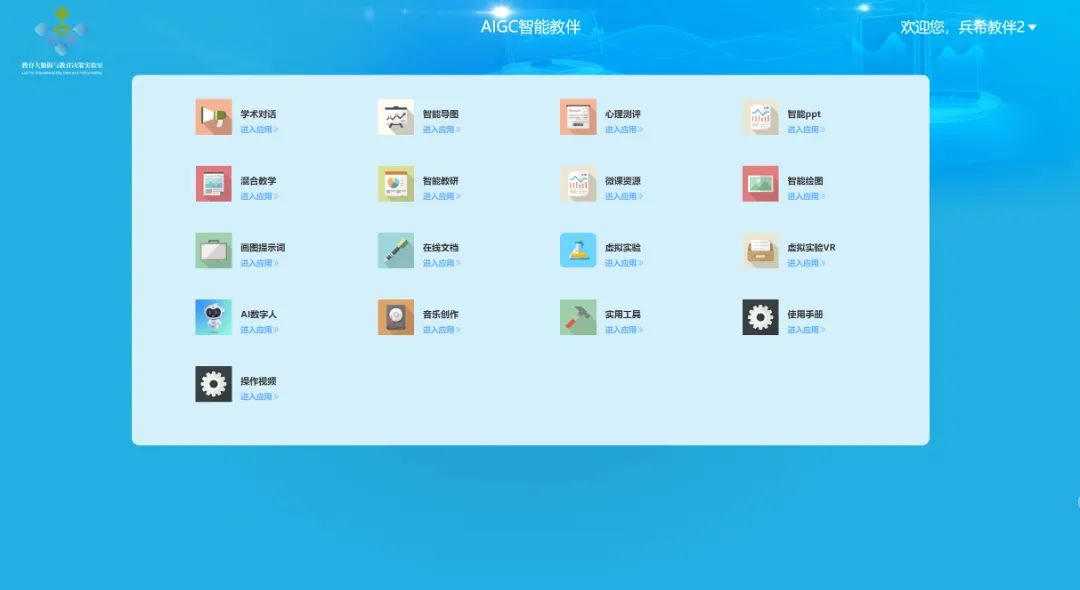The height and width of the screenshot is (590, 1080).
Task: Open the 智能ppt icon
Action: pyautogui.click(x=760, y=117)
